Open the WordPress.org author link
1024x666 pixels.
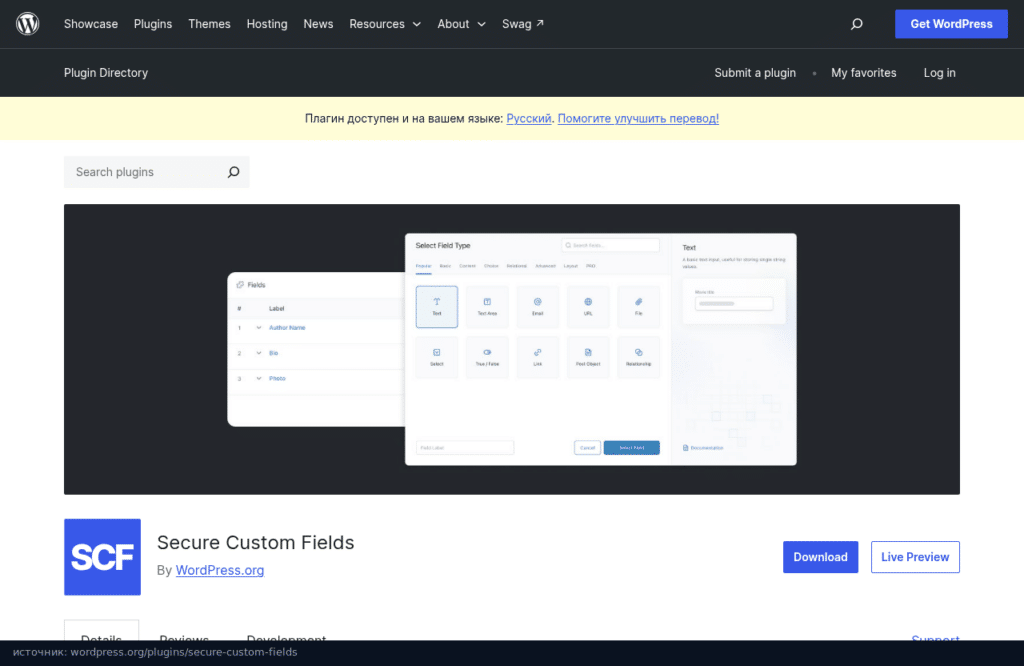pyautogui.click(x=219, y=570)
